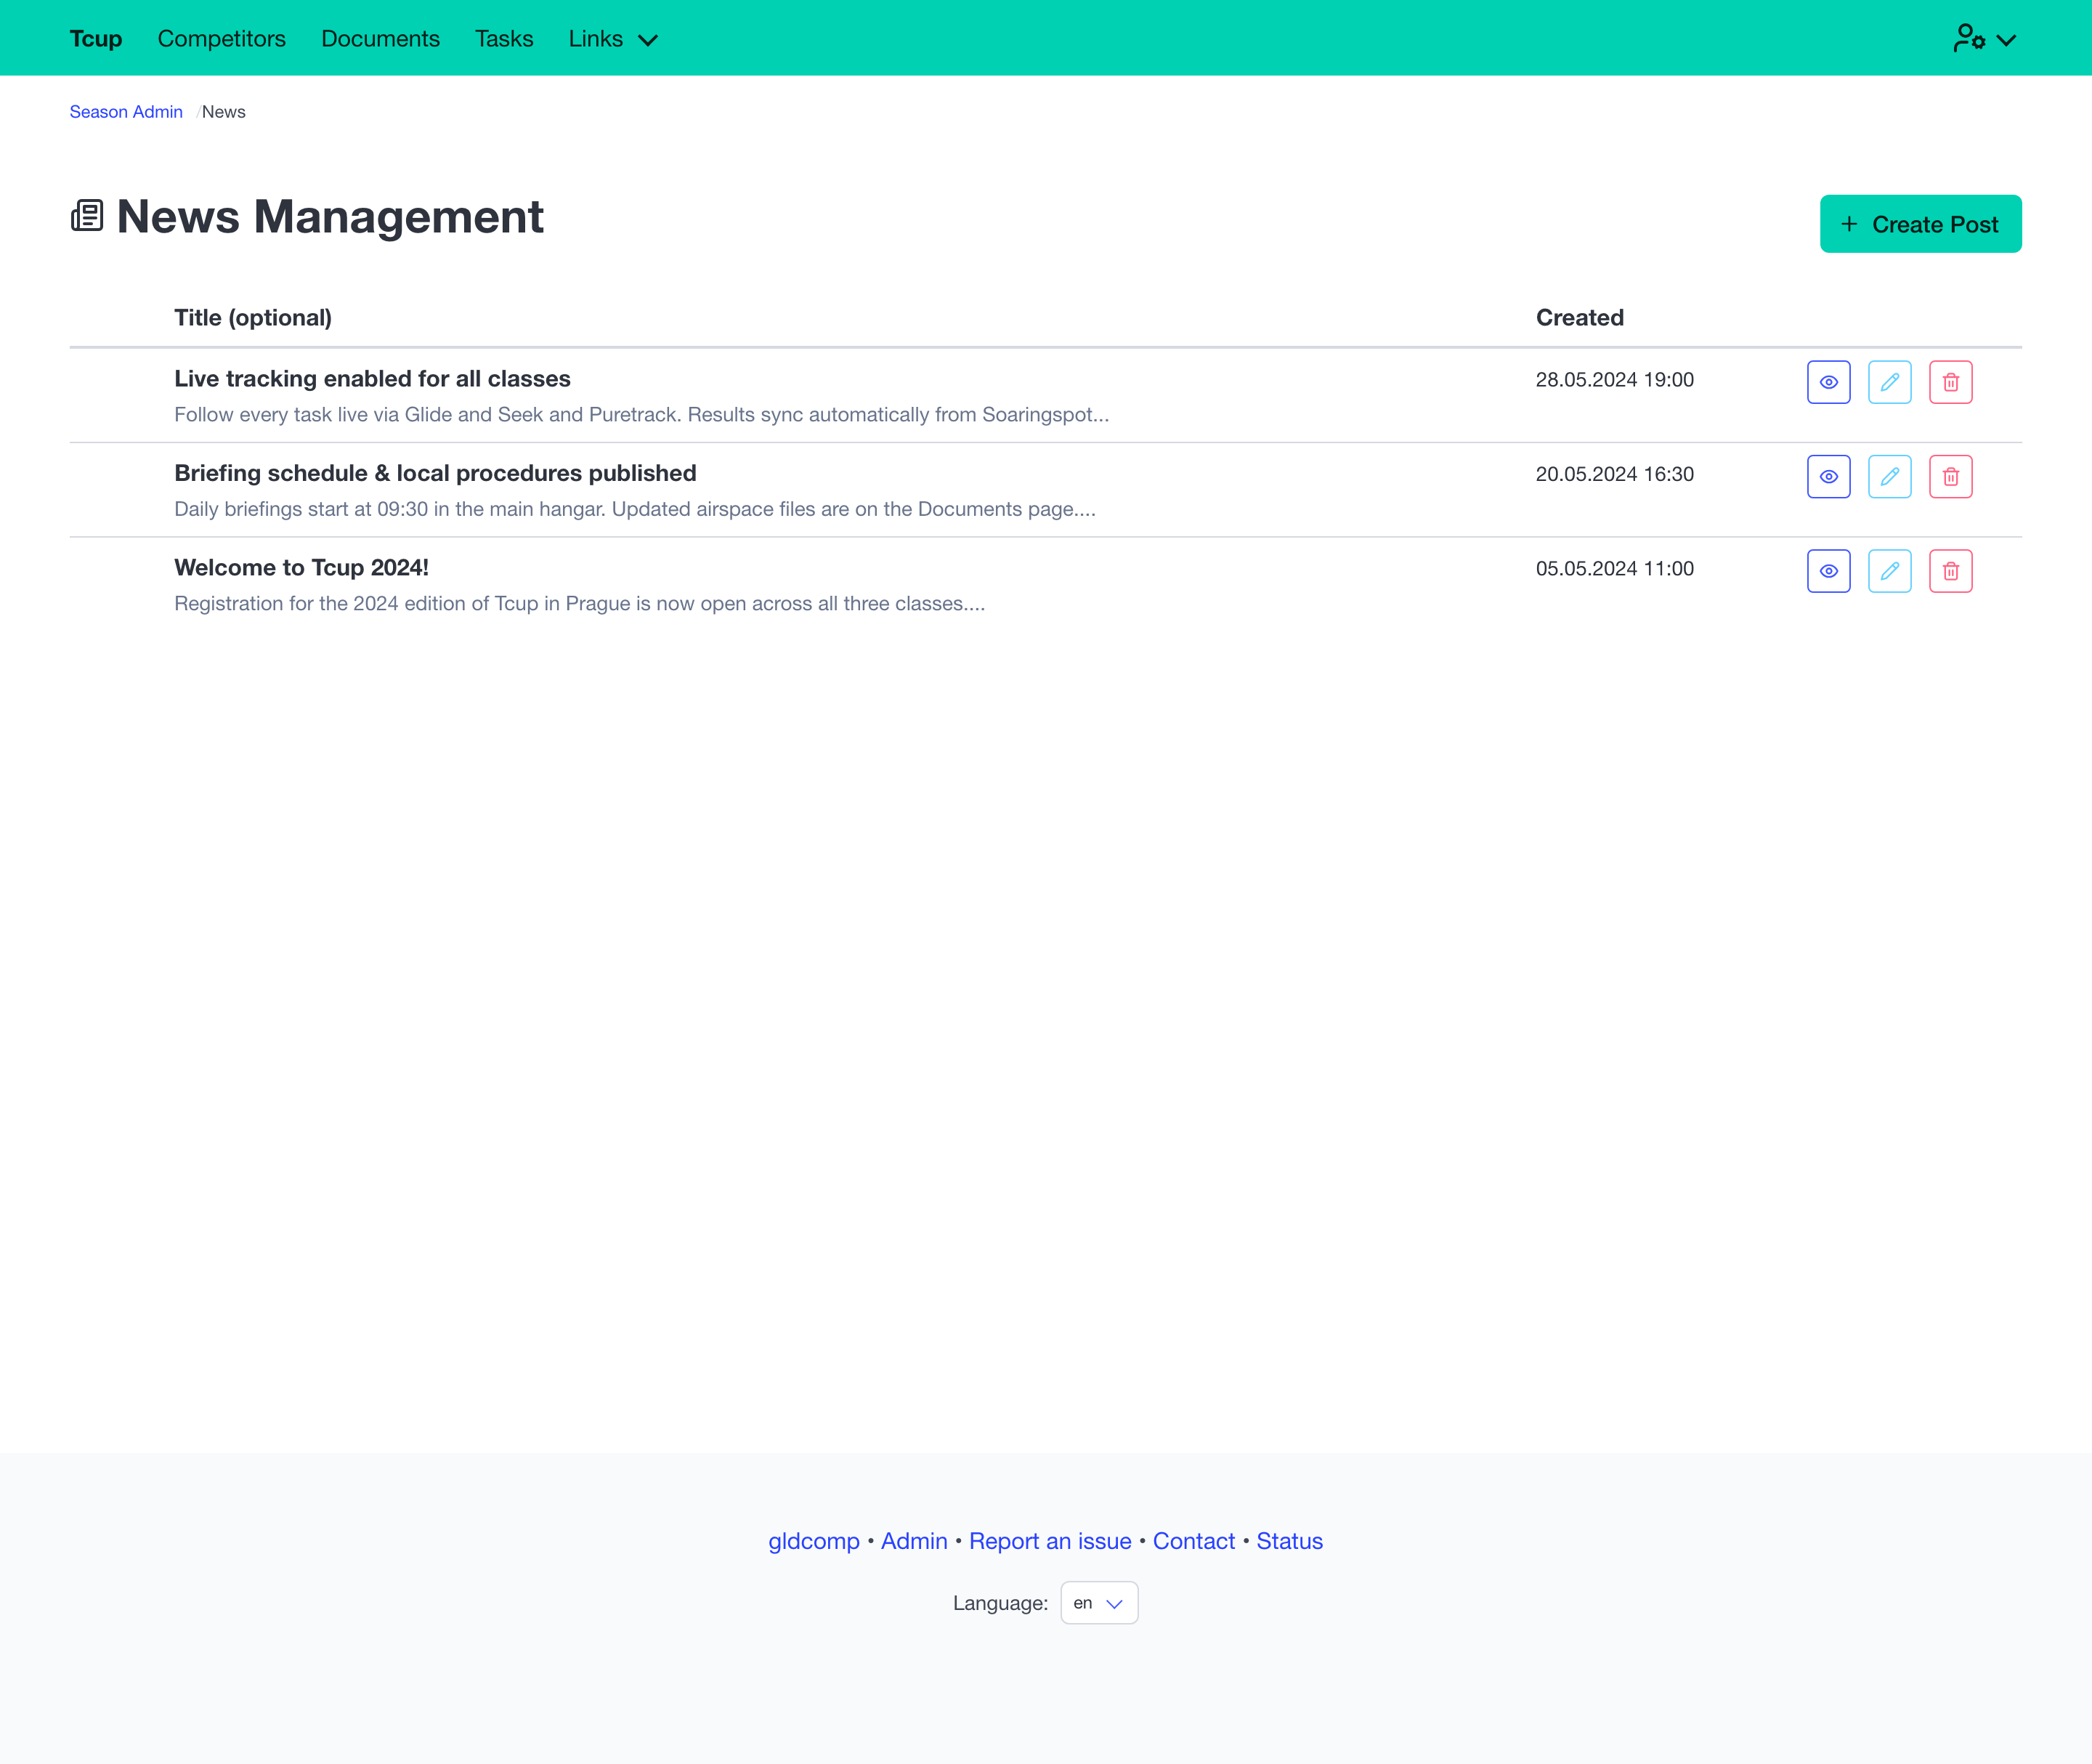This screenshot has height=1764, width=2092.
Task: Click the 'Title (optional)' column header
Action: 253,318
